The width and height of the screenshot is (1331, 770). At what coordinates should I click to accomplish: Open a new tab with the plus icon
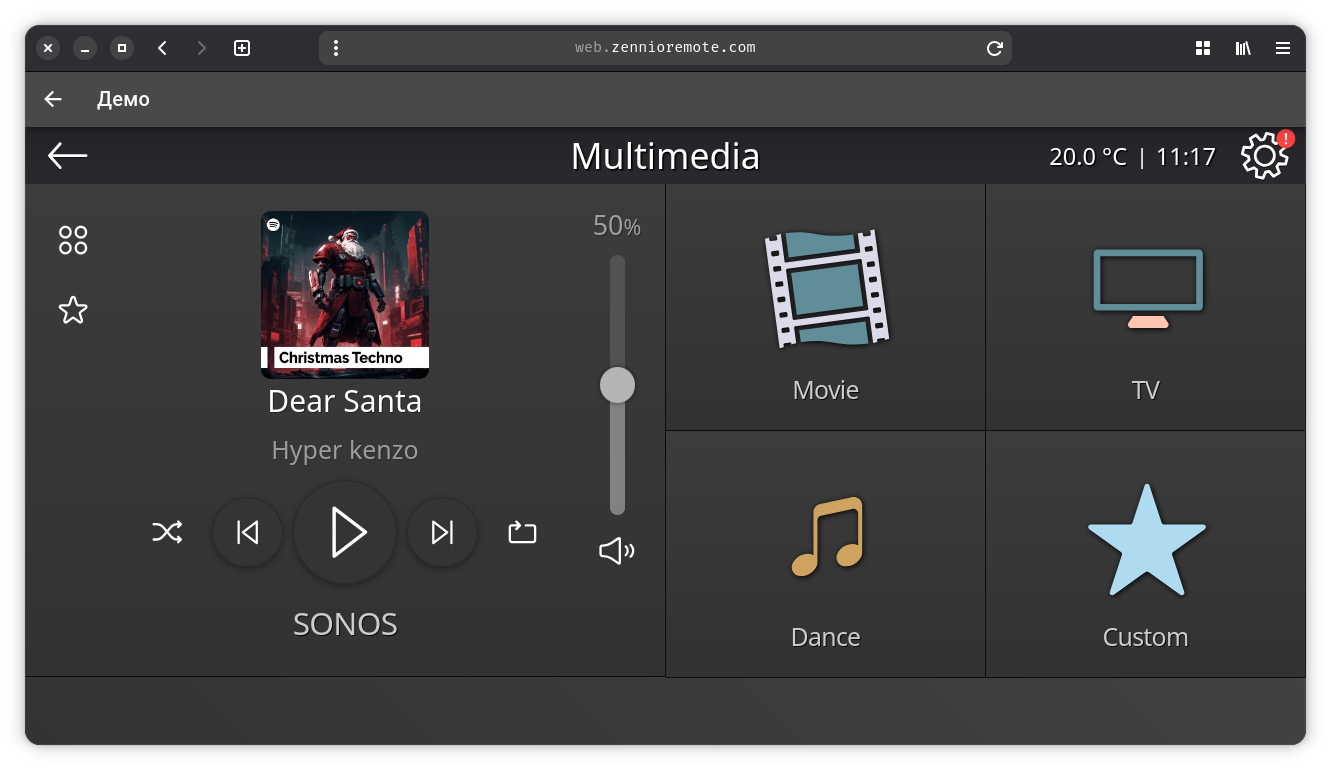click(242, 48)
